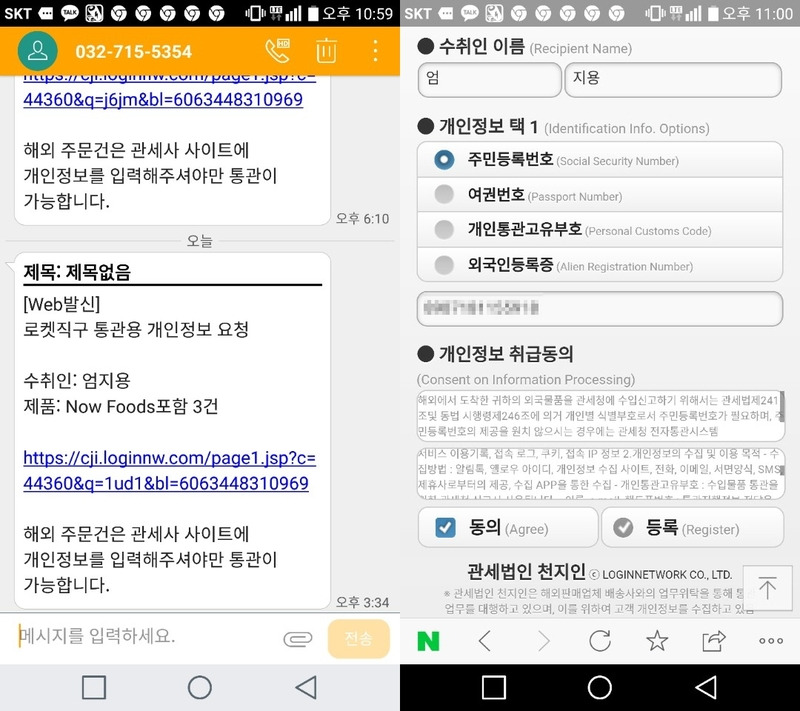Select 여권번호 Passport Number radio option
This screenshot has width=800, height=711.
[x=599, y=194]
